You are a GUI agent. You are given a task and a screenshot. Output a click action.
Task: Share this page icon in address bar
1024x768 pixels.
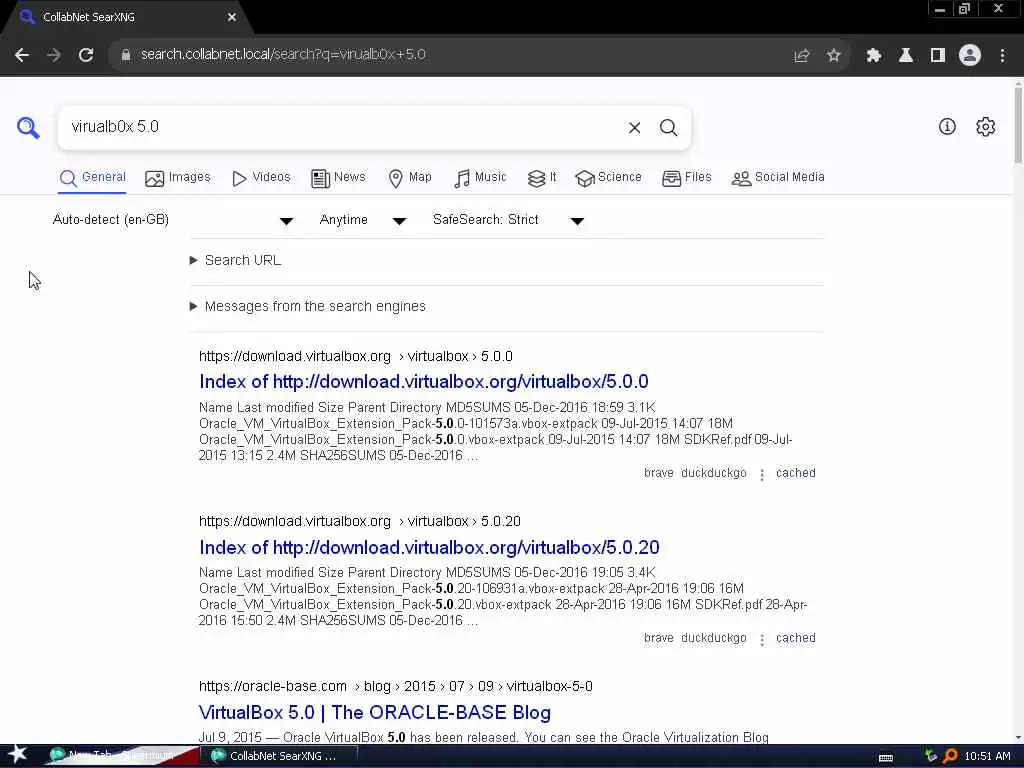pyautogui.click(x=802, y=56)
